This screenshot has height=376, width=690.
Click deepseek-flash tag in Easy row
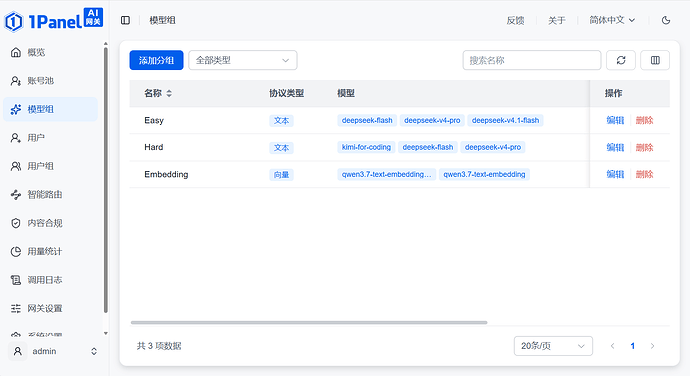(367, 120)
